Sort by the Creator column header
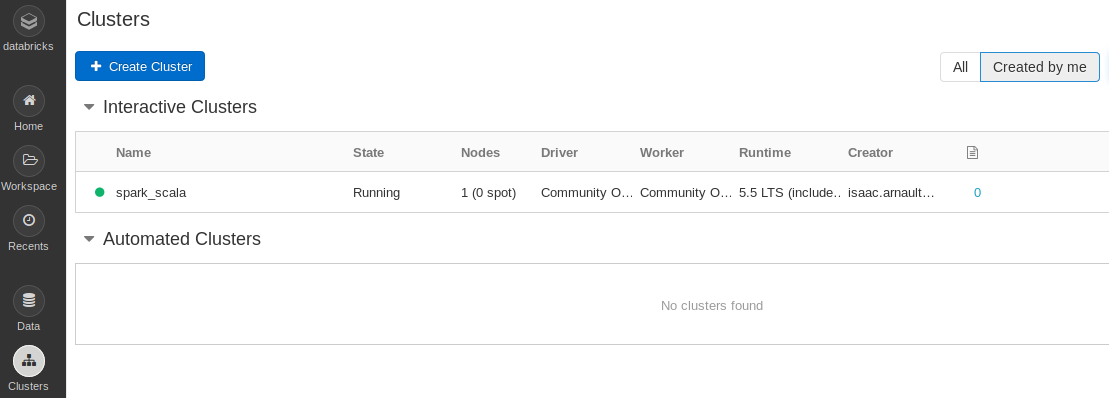1109x398 pixels. click(870, 153)
